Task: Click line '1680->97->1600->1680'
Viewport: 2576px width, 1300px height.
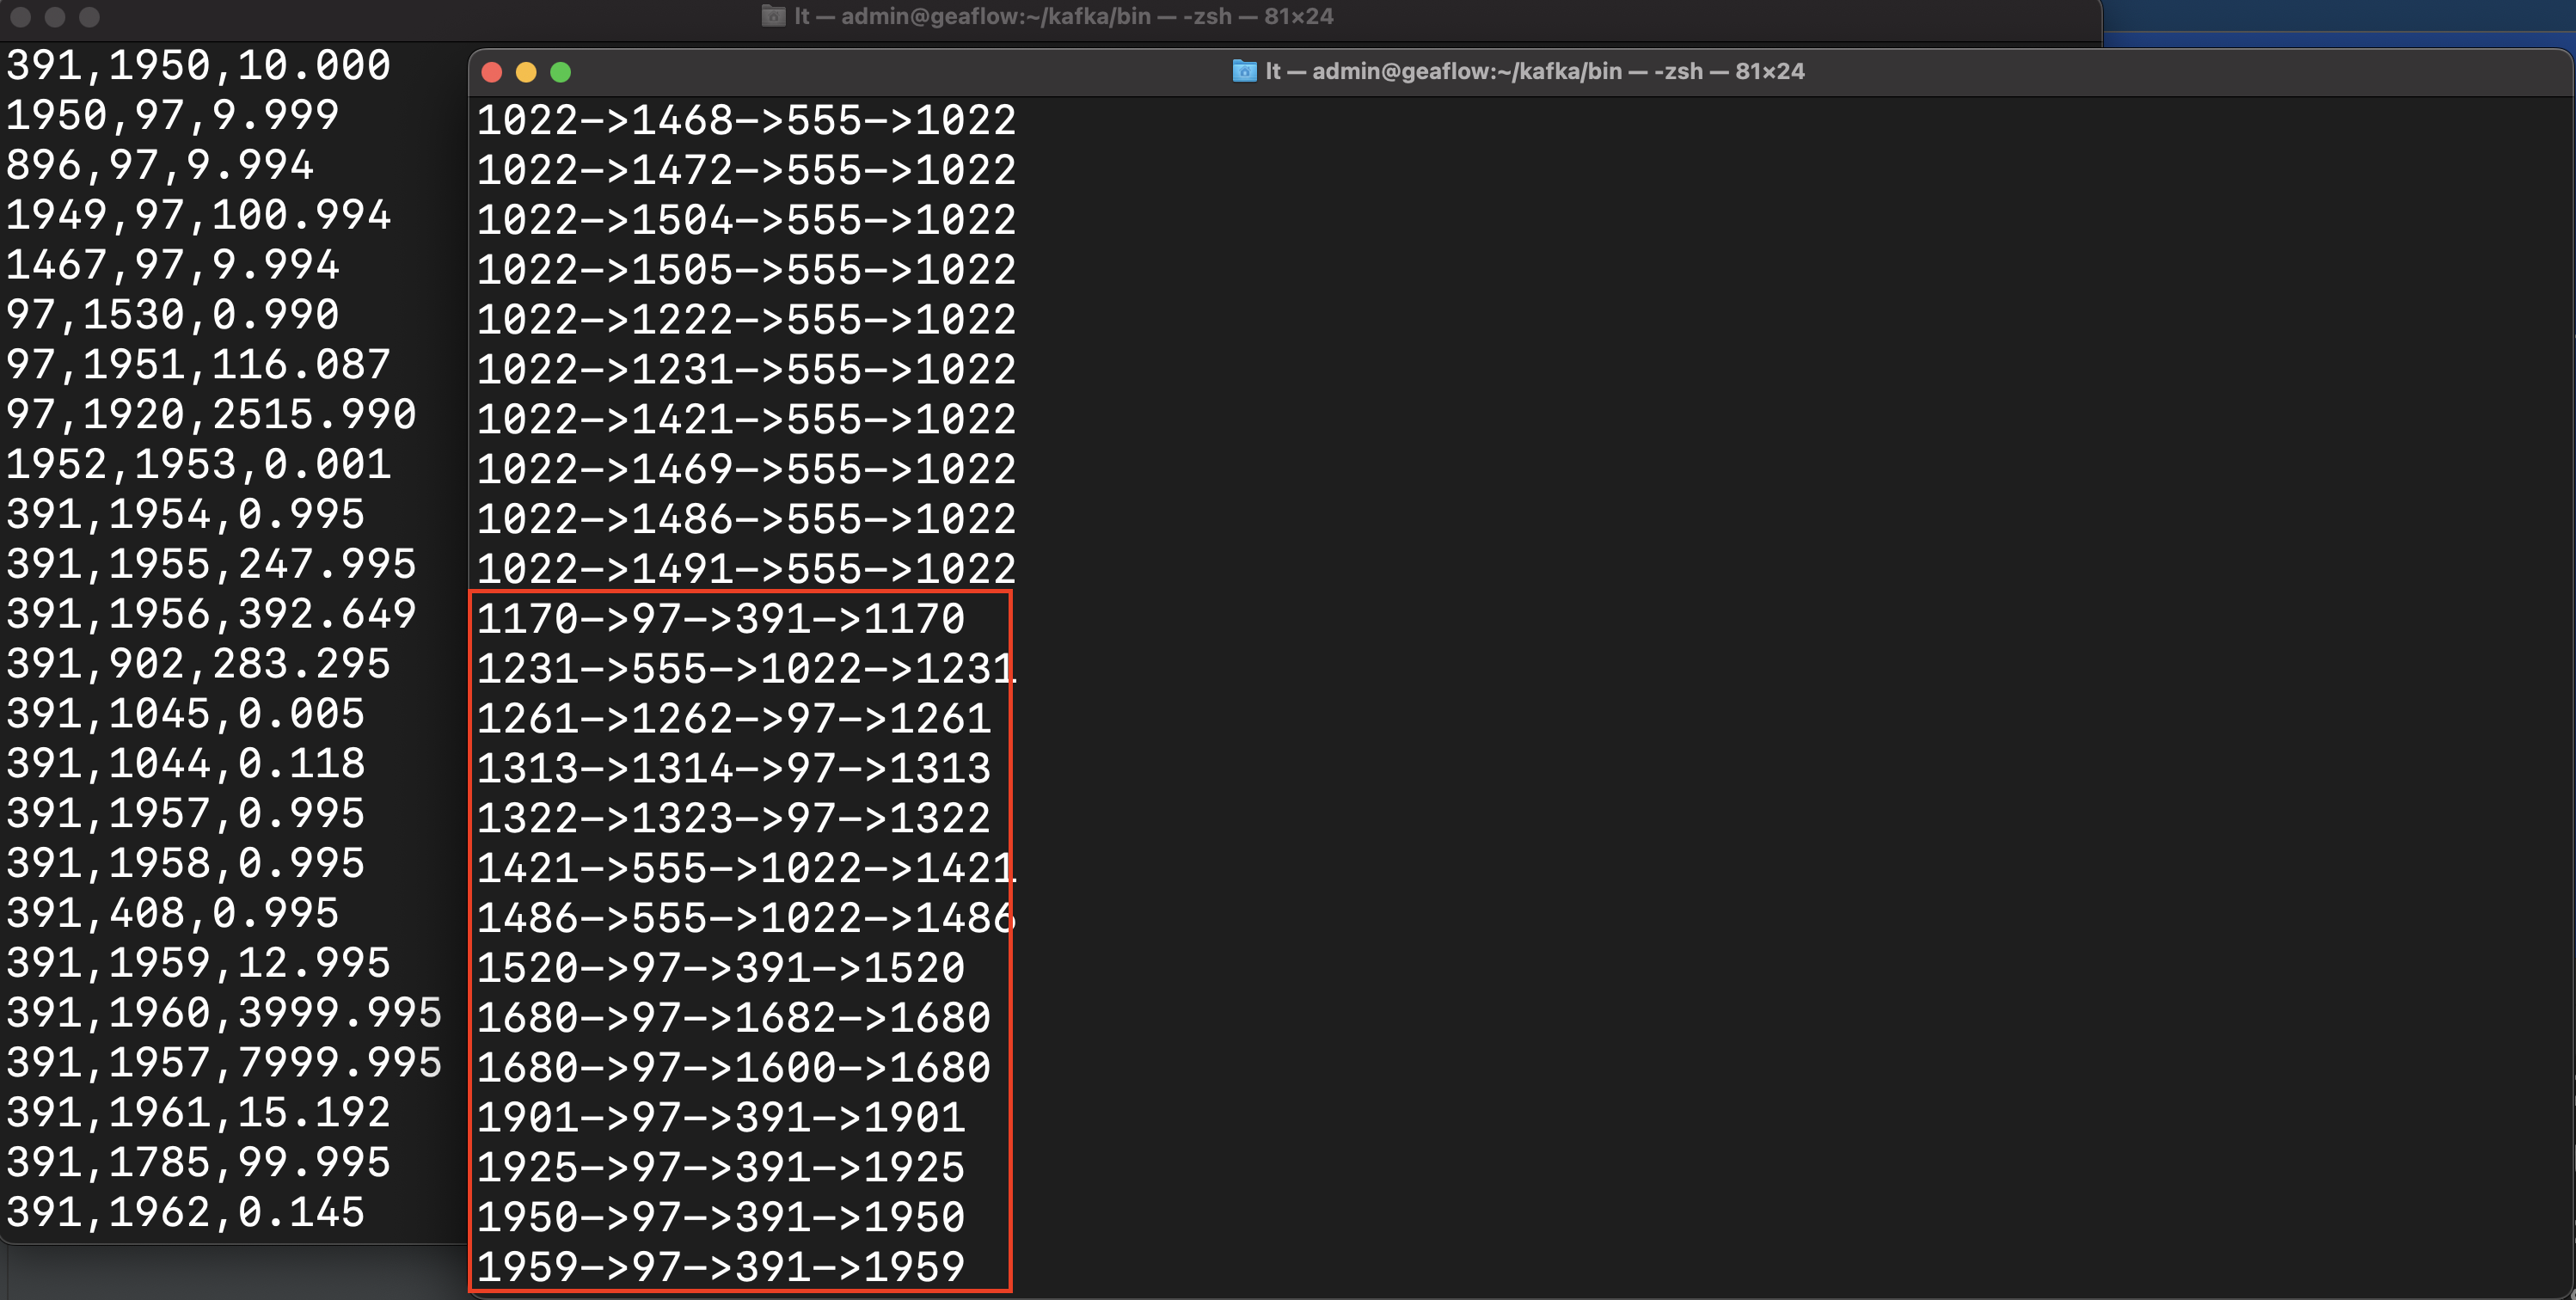Action: (733, 1068)
